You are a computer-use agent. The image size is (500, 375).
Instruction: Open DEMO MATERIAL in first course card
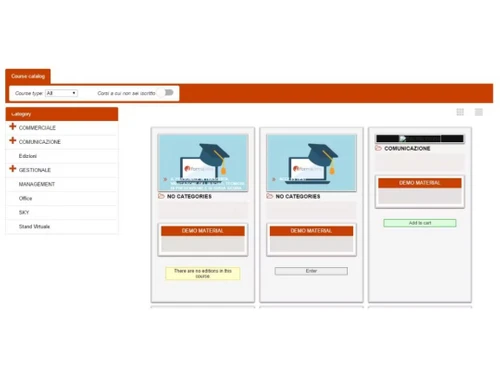203,231
